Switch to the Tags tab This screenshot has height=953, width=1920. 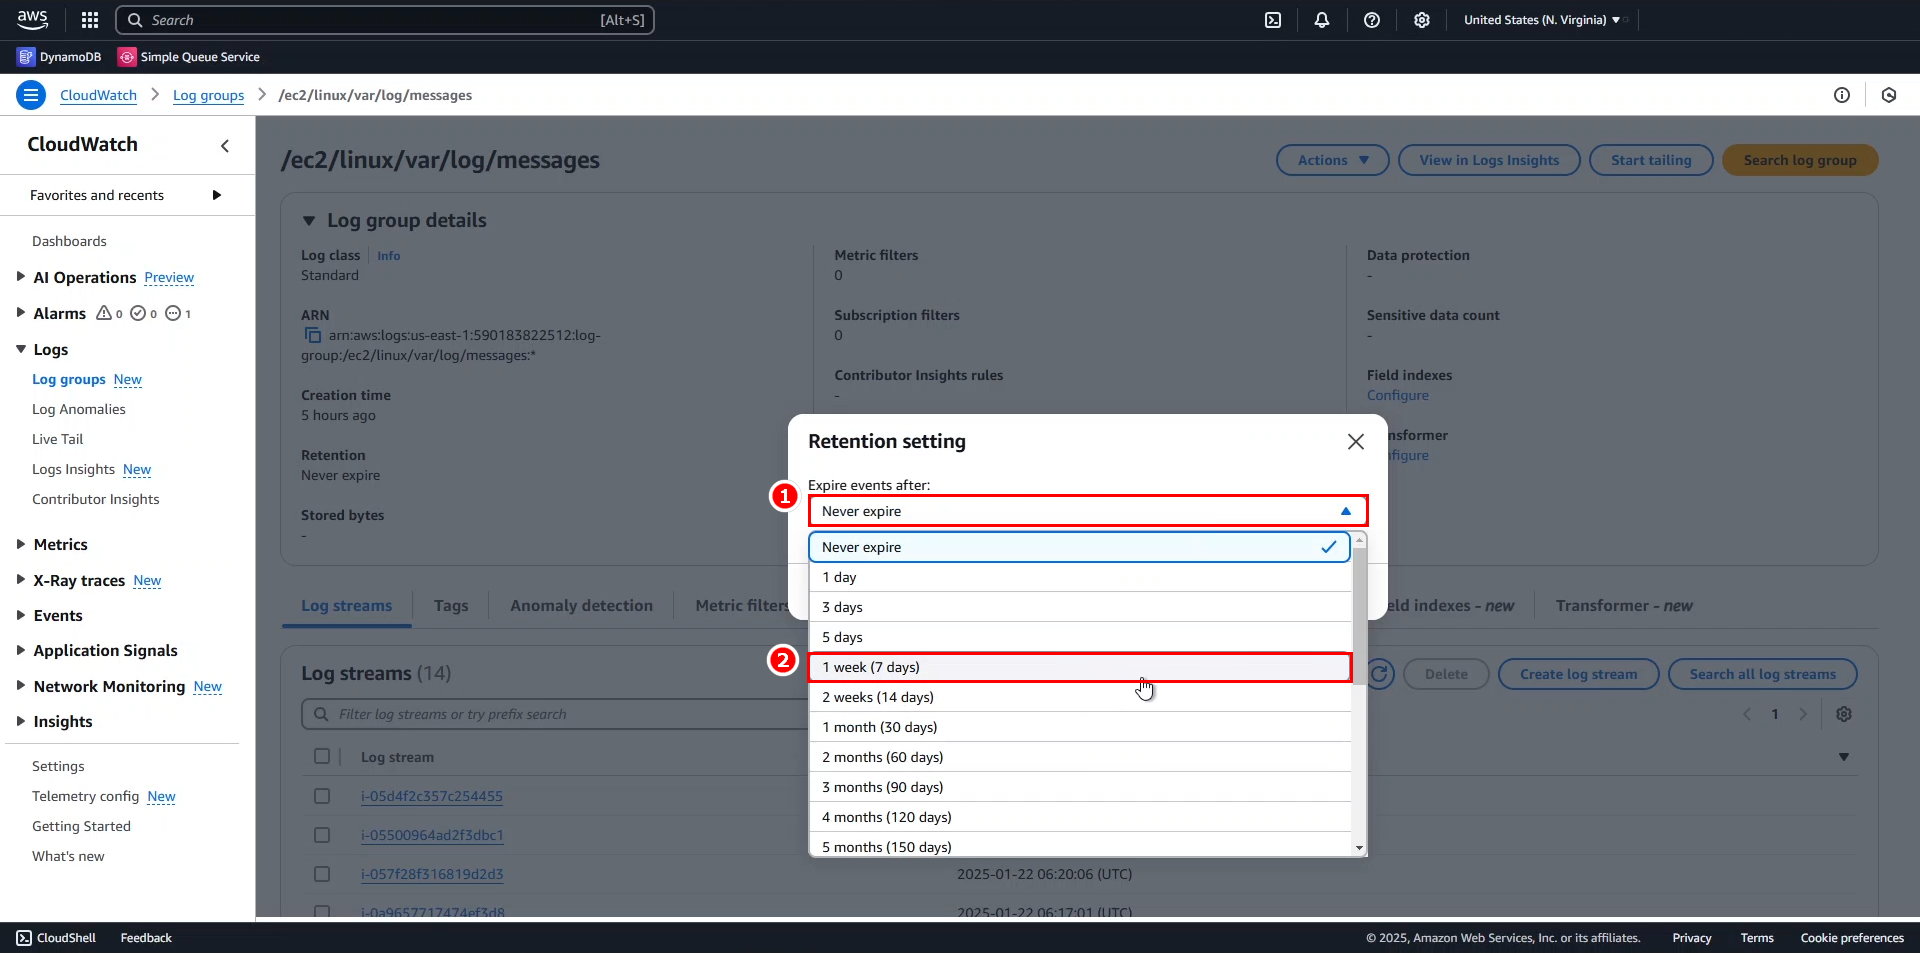point(451,606)
